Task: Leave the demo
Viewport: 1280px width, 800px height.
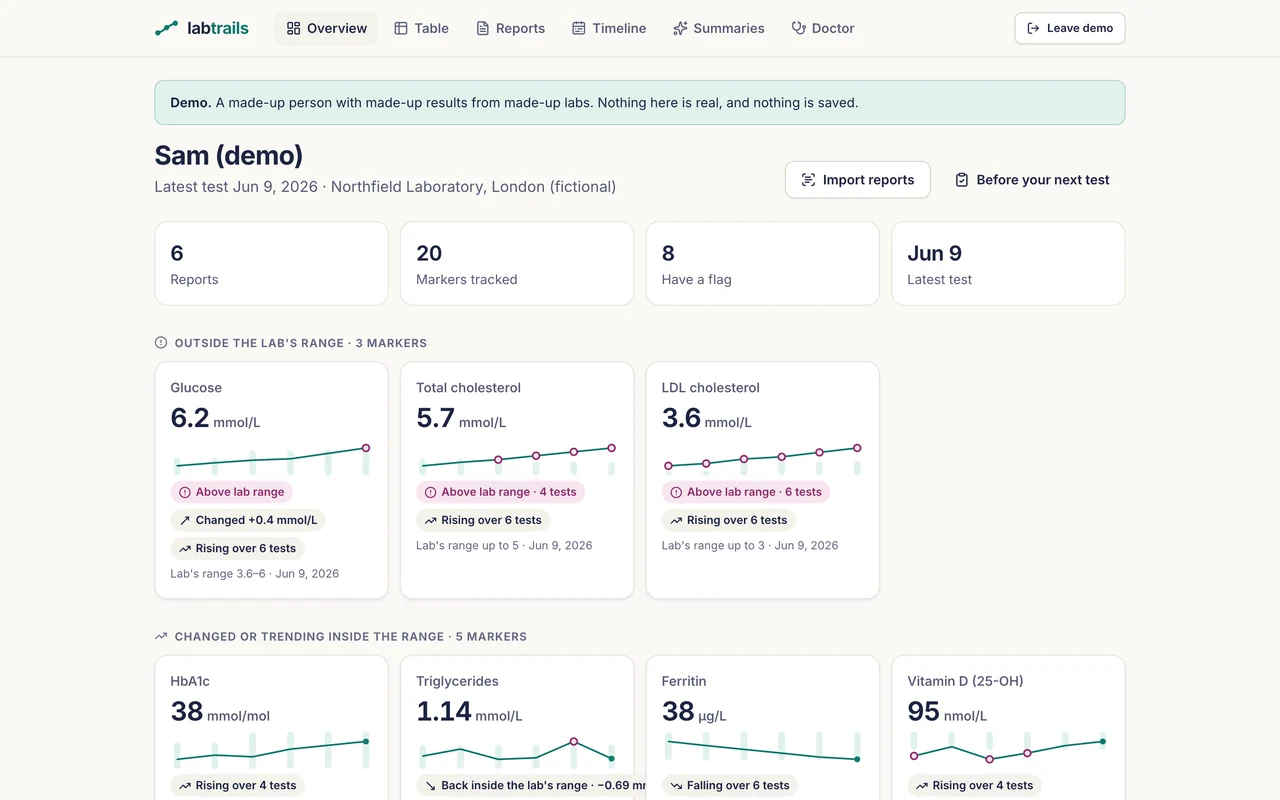Action: (x=1070, y=28)
